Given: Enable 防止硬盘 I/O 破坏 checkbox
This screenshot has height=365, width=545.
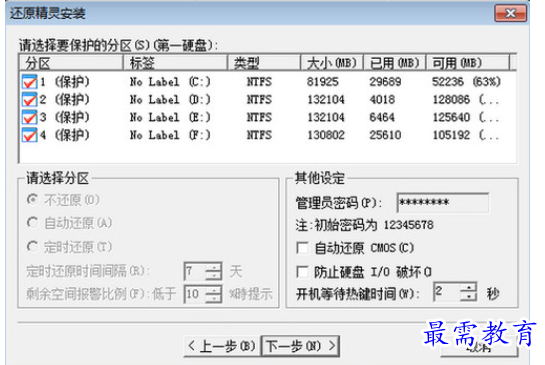Looking at the screenshot, I should [x=302, y=272].
